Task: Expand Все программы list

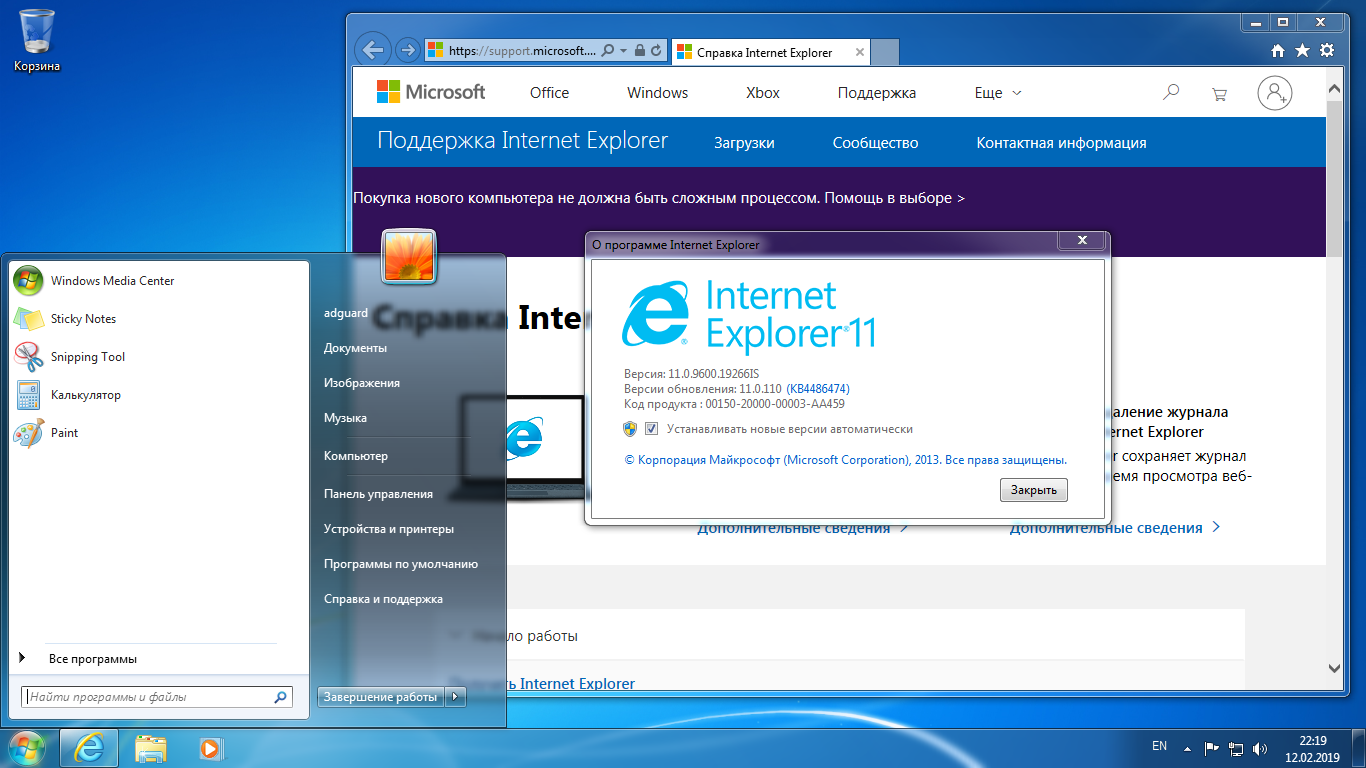Action: click(x=93, y=659)
